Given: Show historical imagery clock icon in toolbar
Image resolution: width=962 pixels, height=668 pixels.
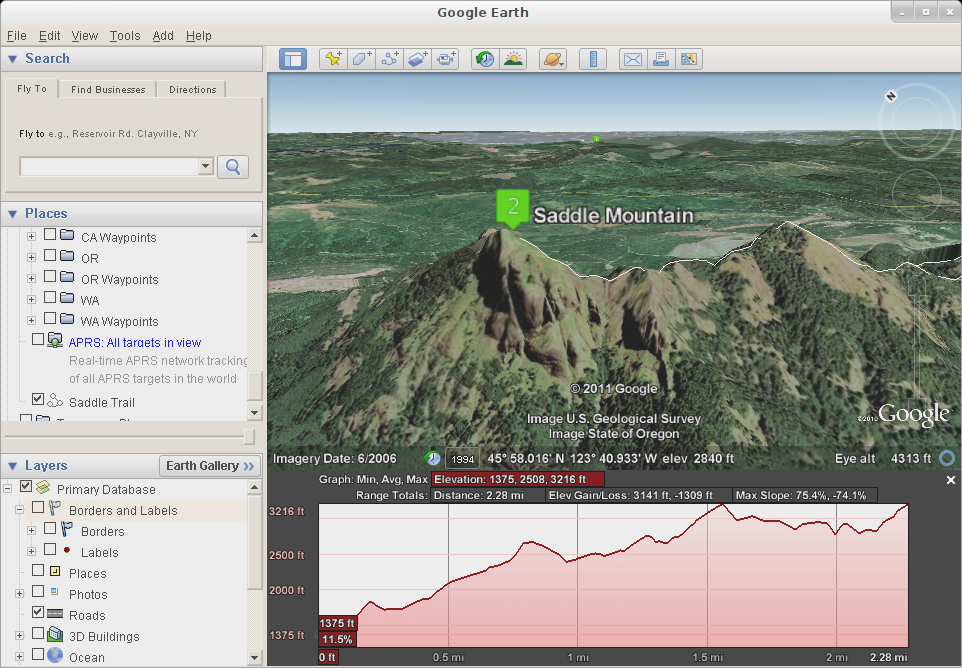Looking at the screenshot, I should (485, 59).
